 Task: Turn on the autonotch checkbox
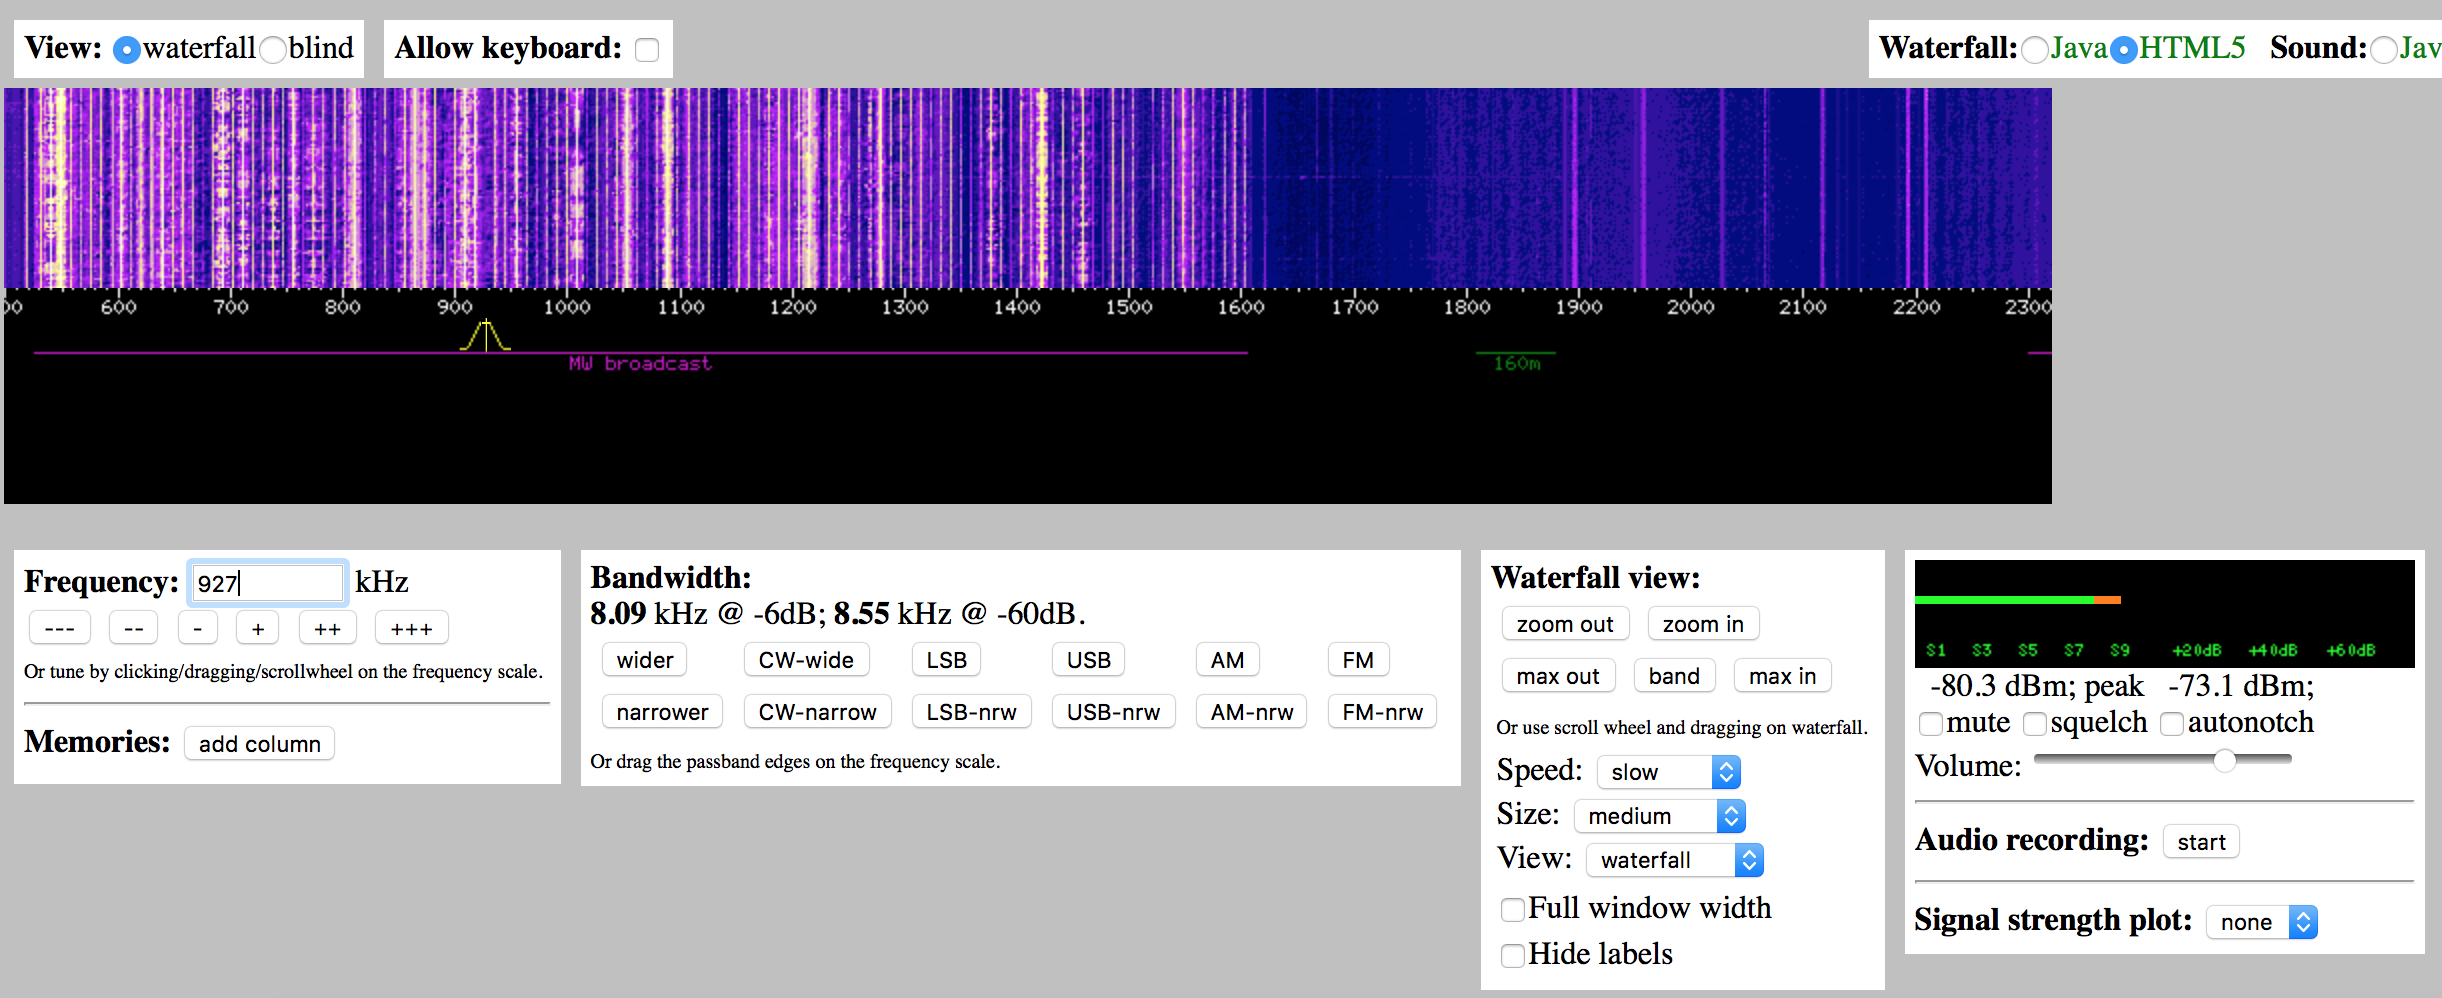(x=2172, y=724)
